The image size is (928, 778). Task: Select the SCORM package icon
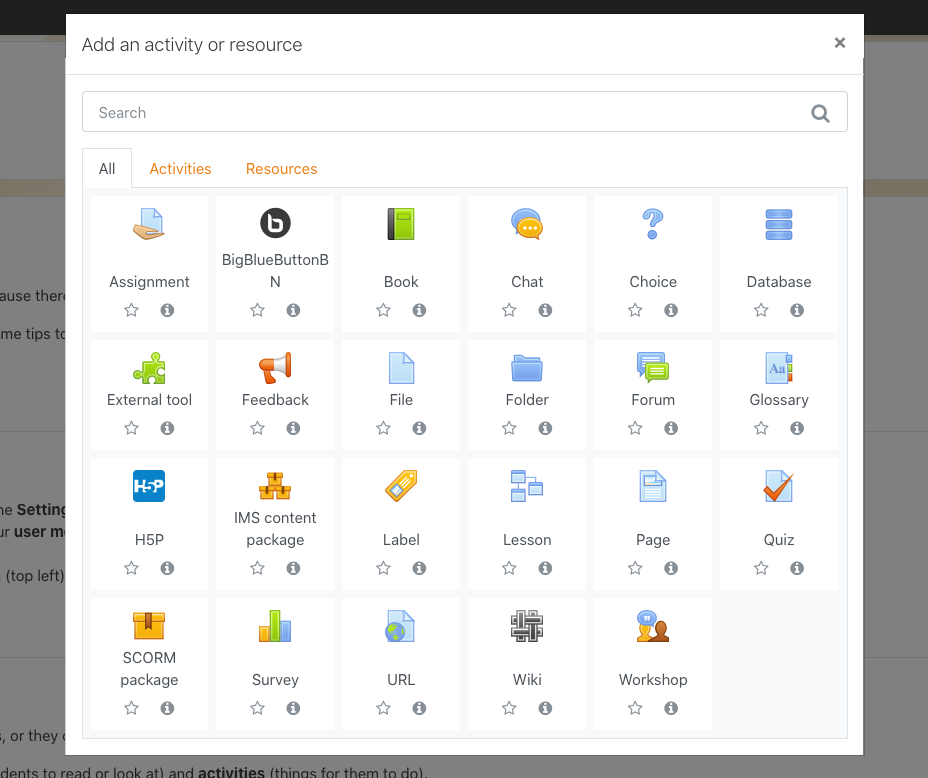149,625
